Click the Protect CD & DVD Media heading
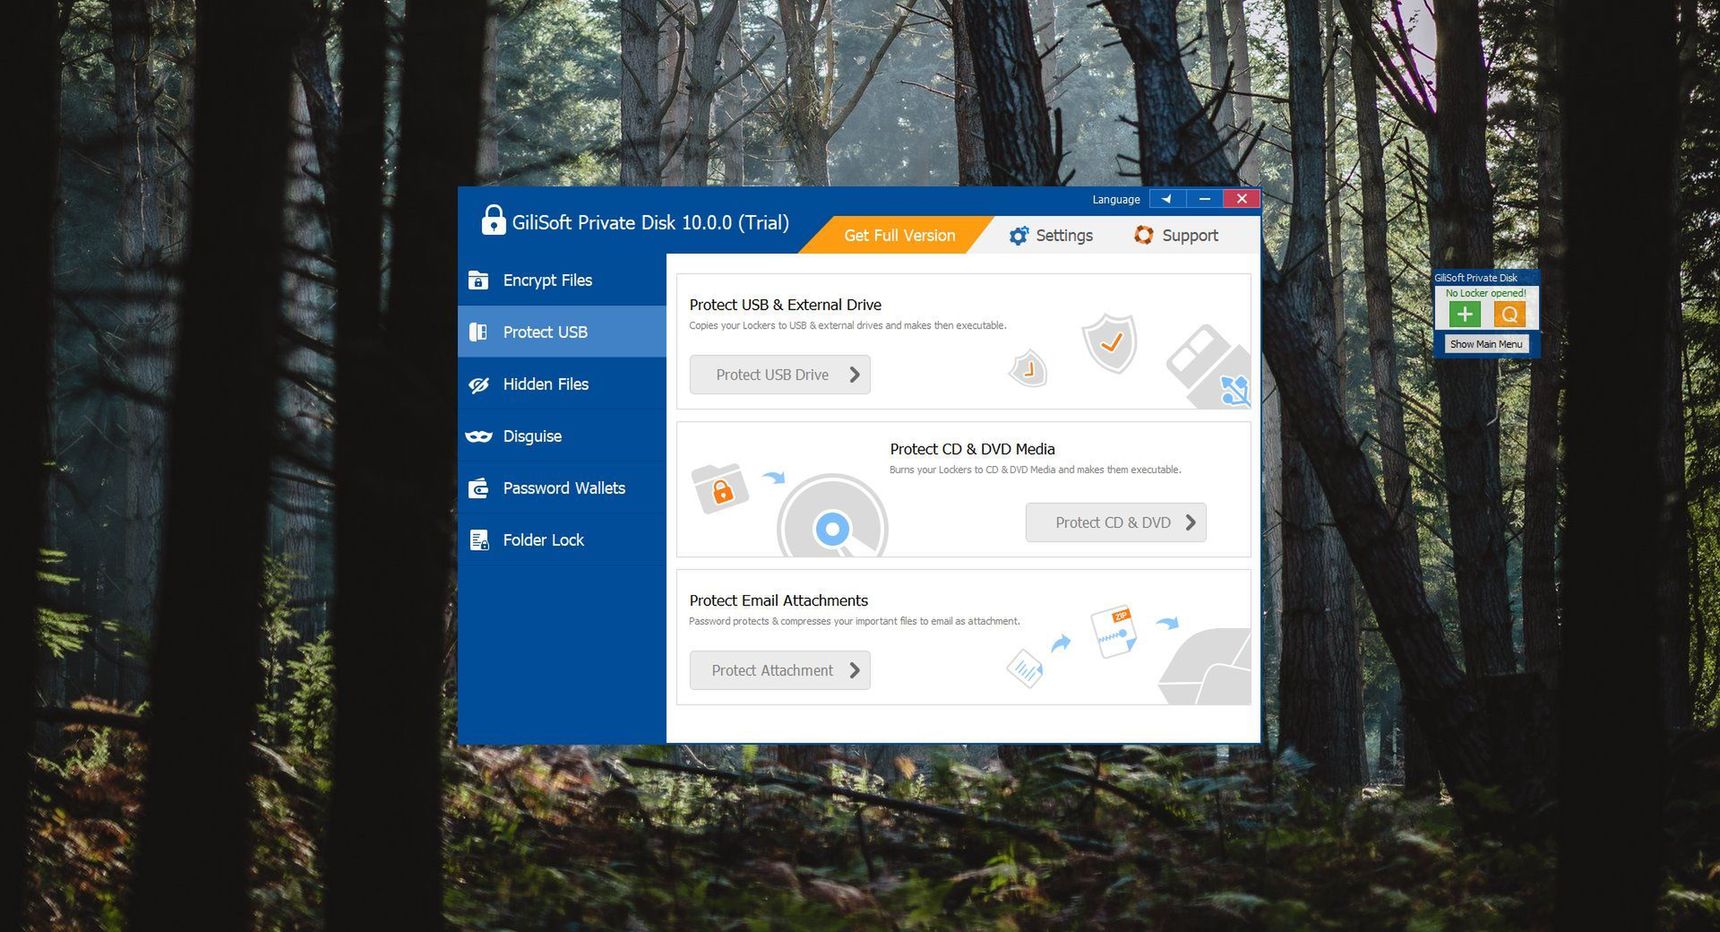 (x=972, y=449)
